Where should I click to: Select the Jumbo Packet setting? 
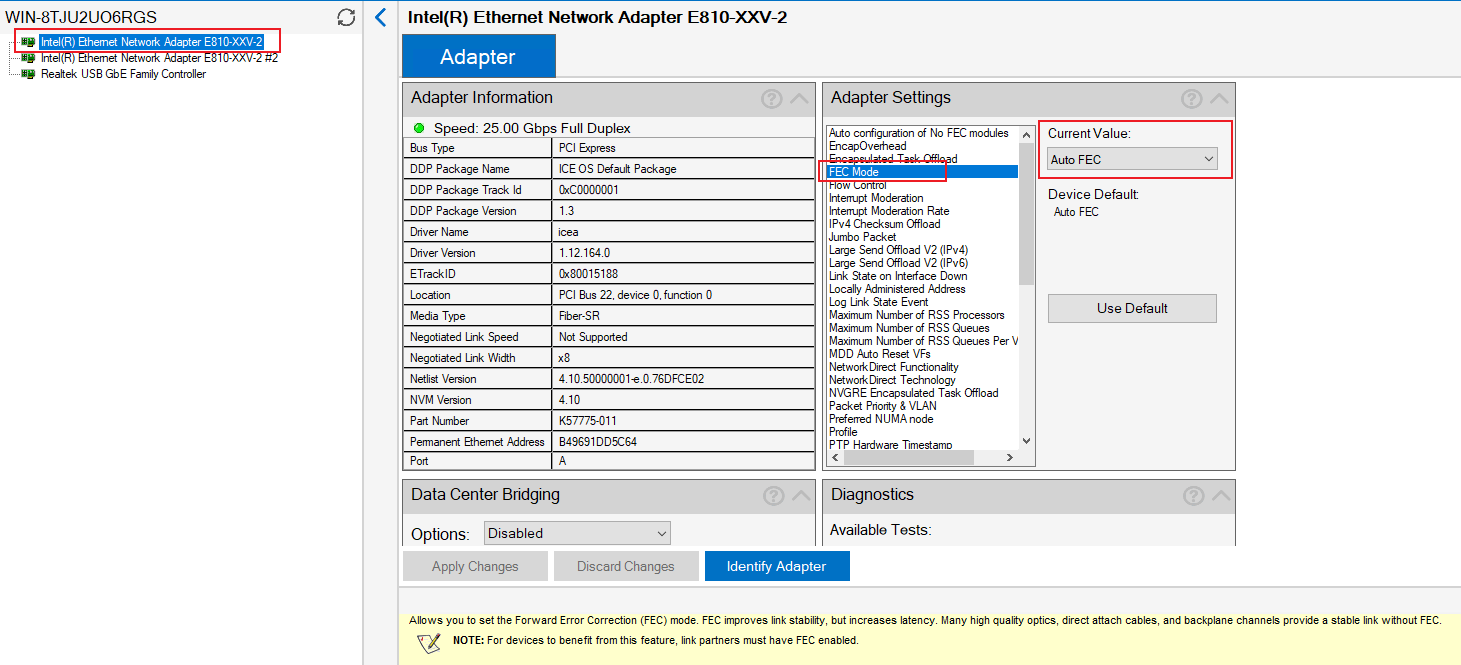863,237
